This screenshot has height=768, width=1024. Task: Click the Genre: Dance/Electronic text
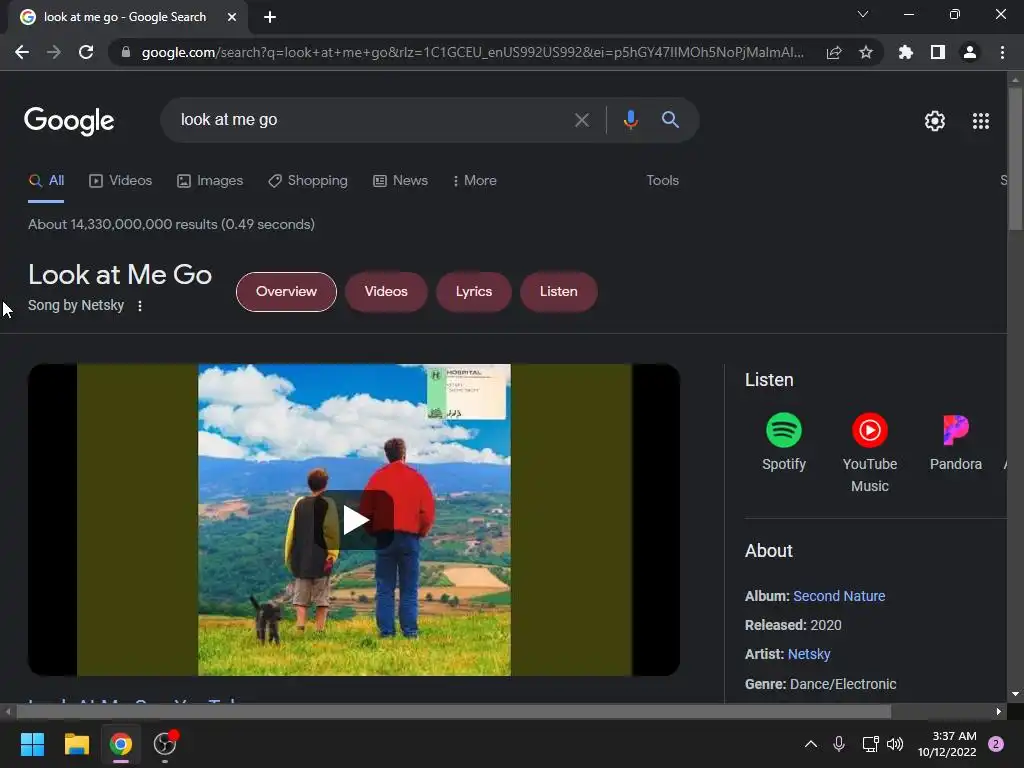click(x=820, y=684)
